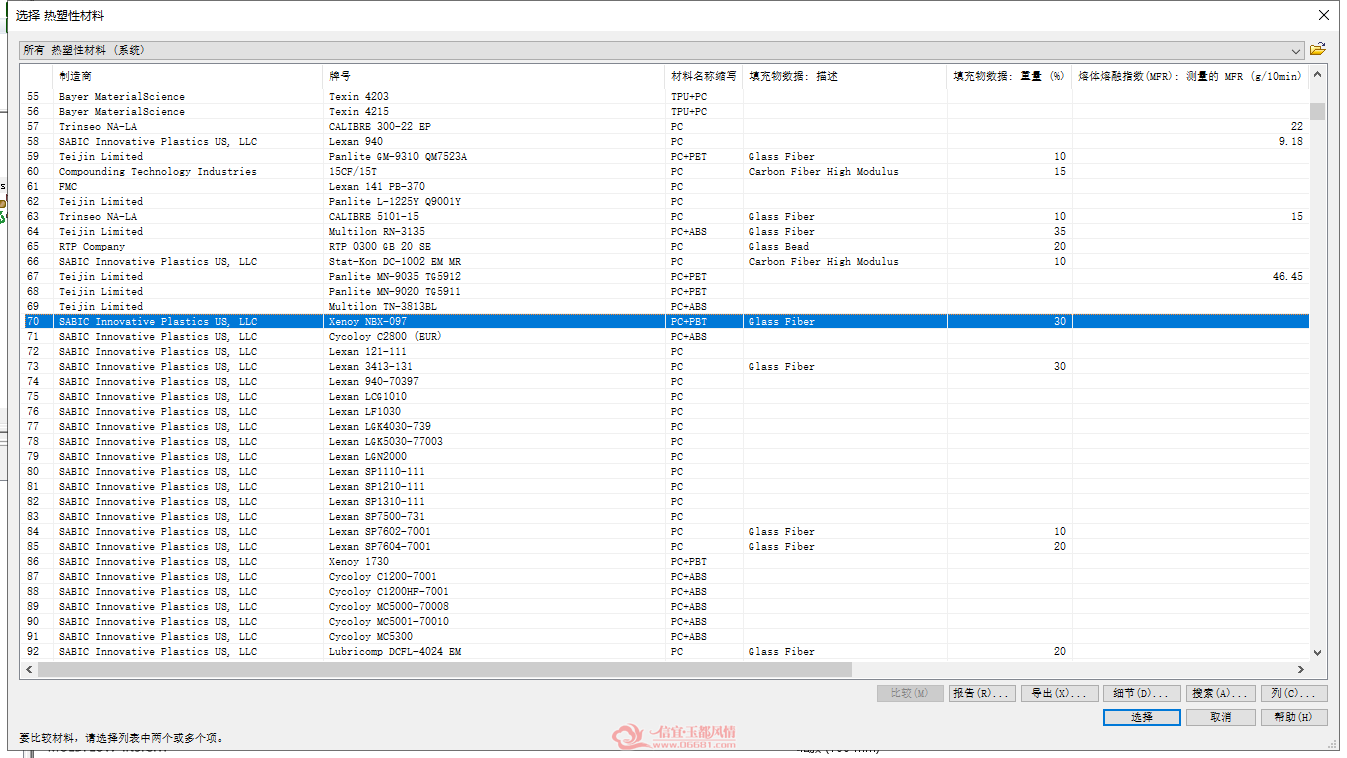Screen dimensions: 1347x758
Task: Select the Cycoloy C2800 (EUR) row
Action: [x=665, y=337]
